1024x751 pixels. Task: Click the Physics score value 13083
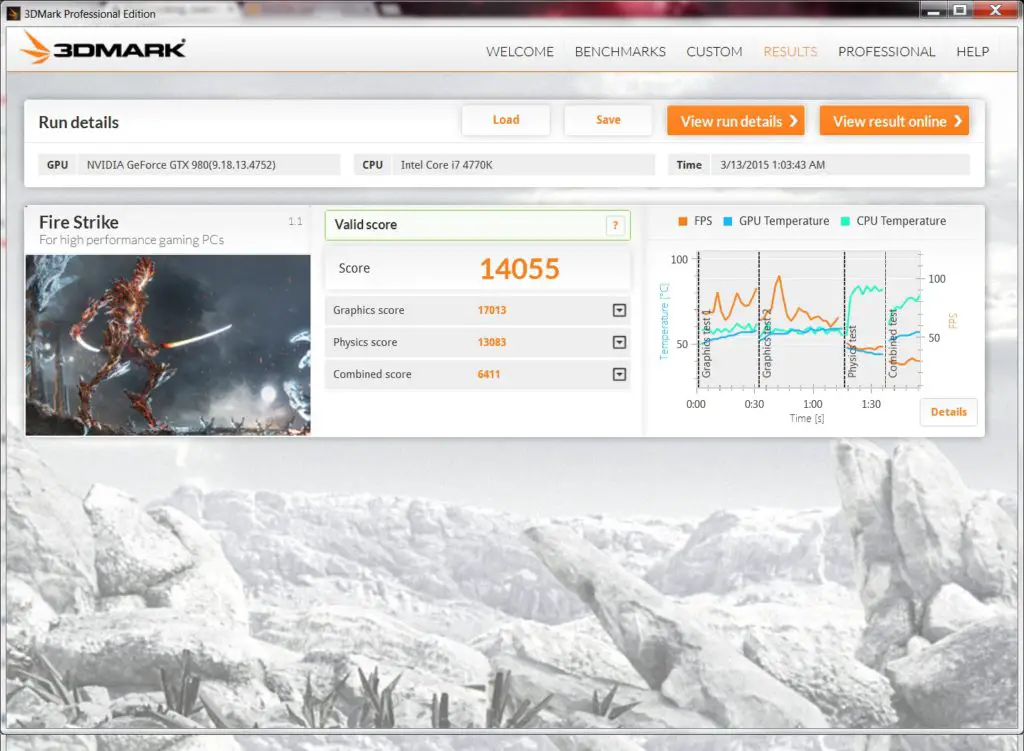tap(492, 342)
